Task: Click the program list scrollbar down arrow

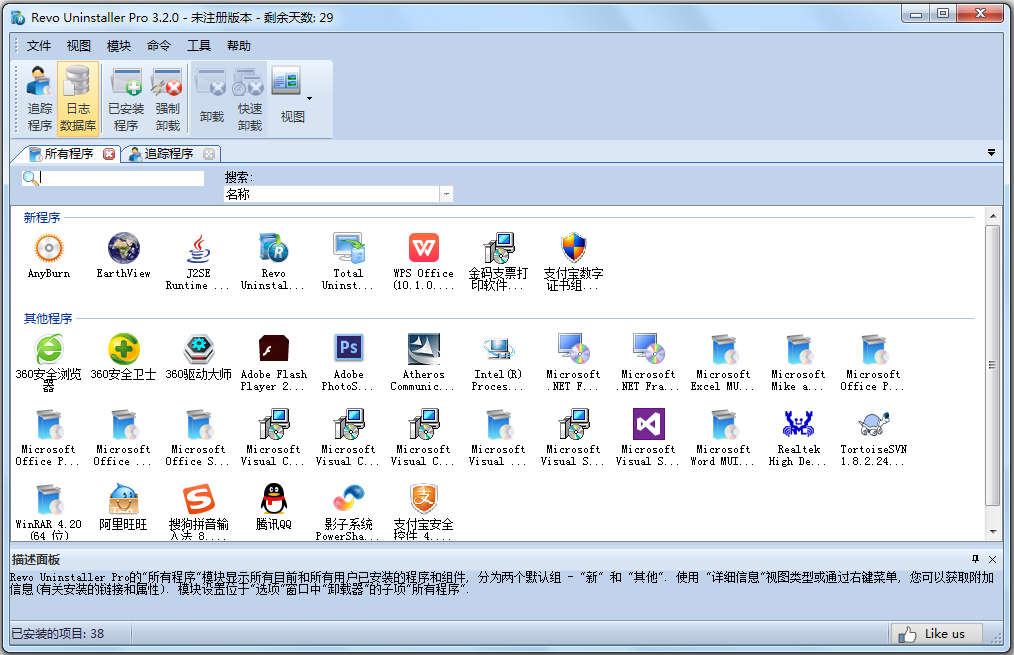Action: coord(993,532)
